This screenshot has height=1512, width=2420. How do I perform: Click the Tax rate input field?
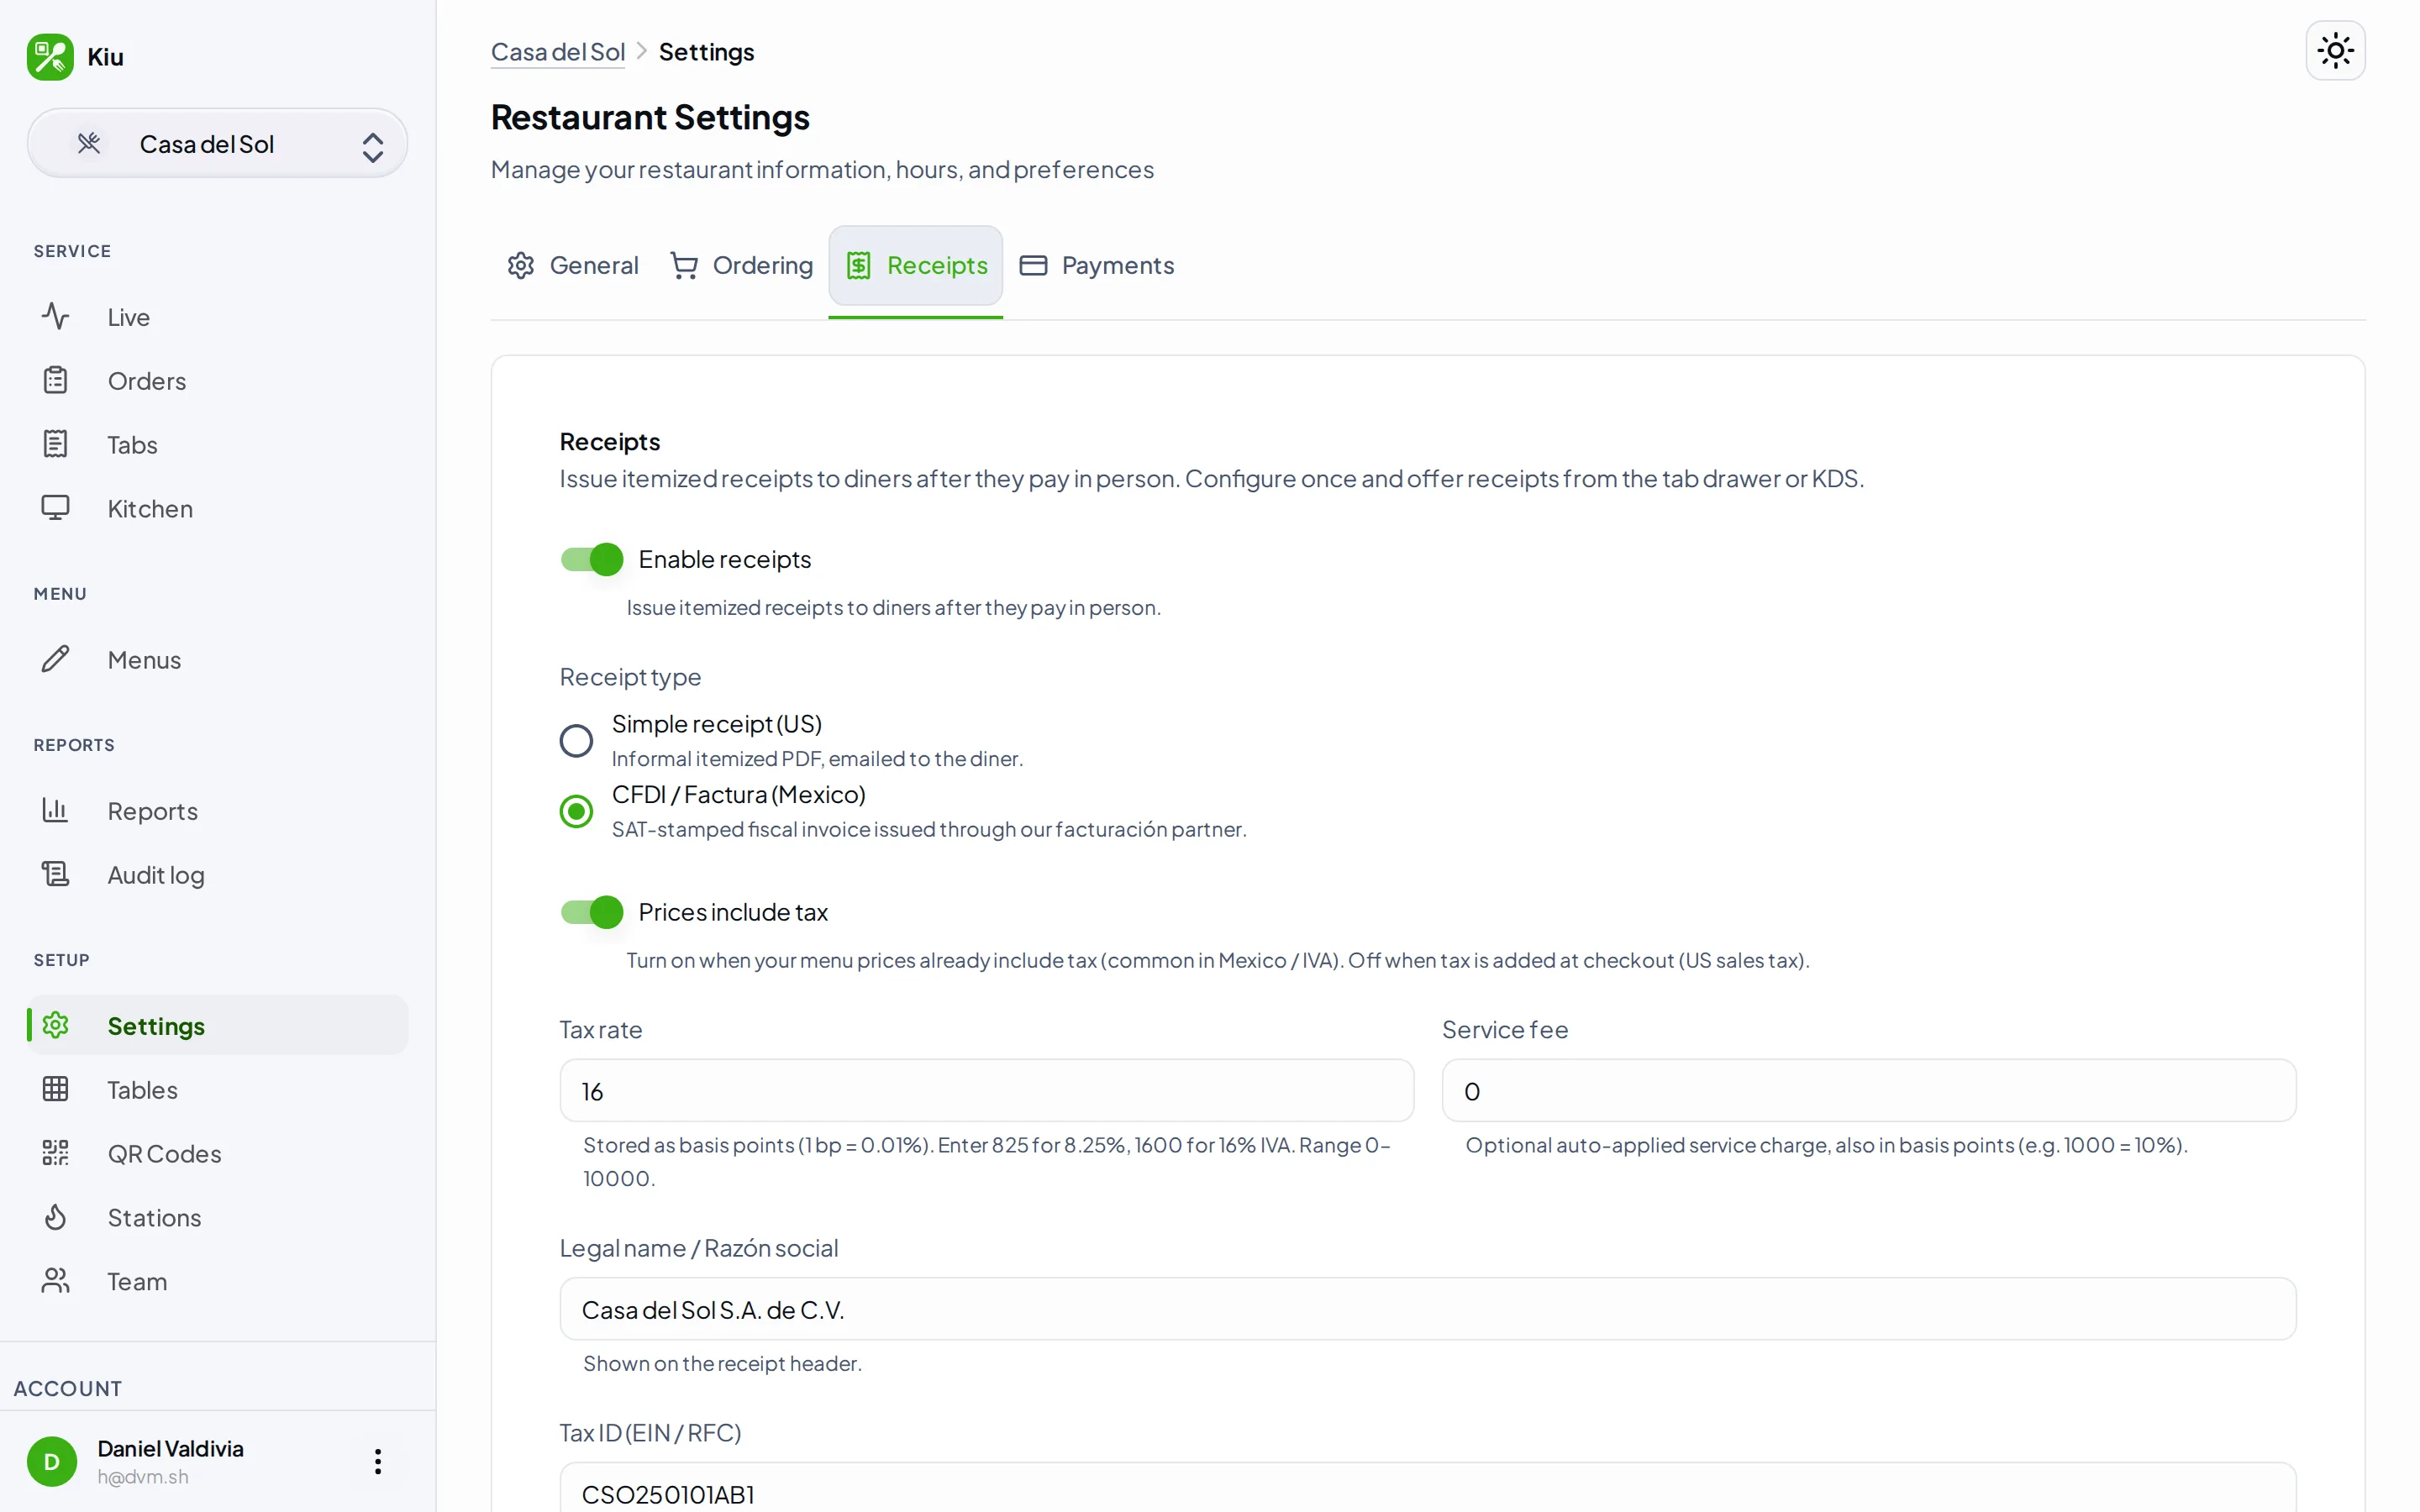coord(986,1091)
